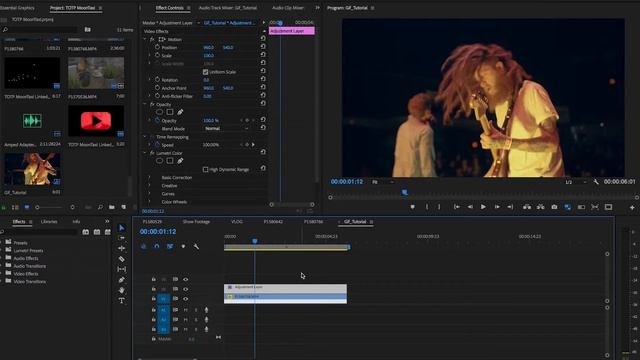640x360 pixels.
Task: Create rectangle mask under Opacity
Action: [x=170, y=112]
